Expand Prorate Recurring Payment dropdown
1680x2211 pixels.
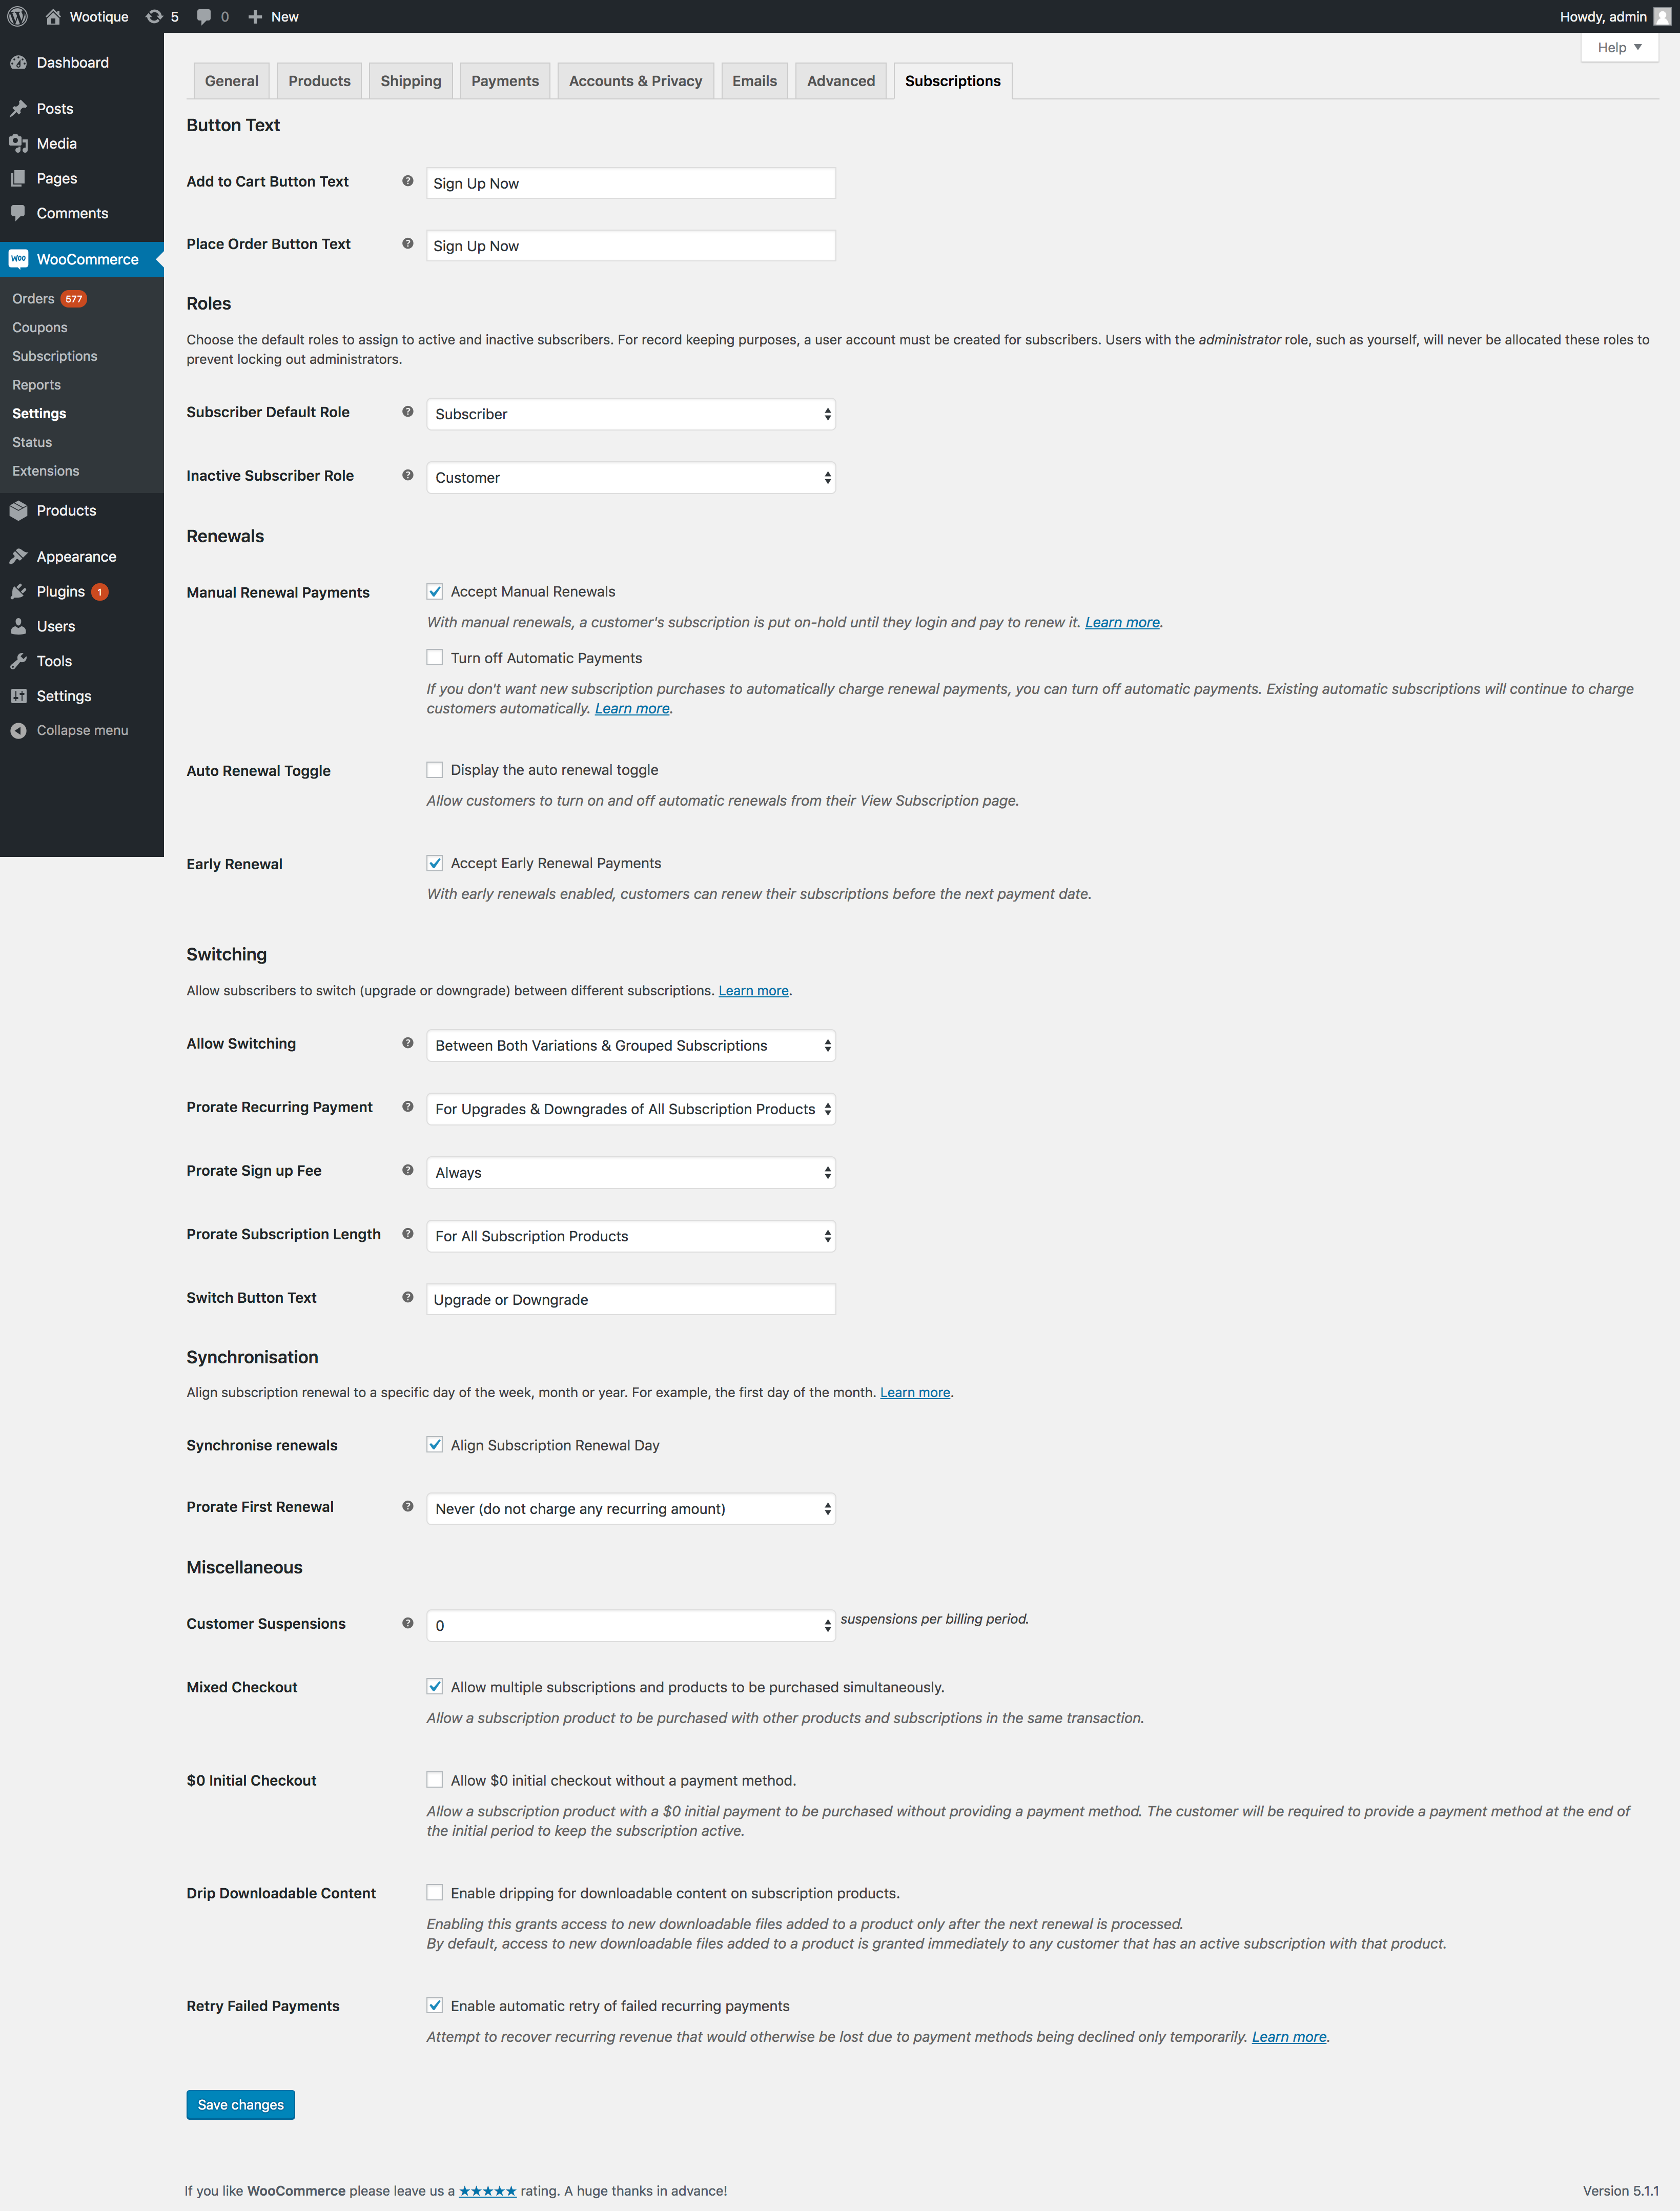(630, 1108)
